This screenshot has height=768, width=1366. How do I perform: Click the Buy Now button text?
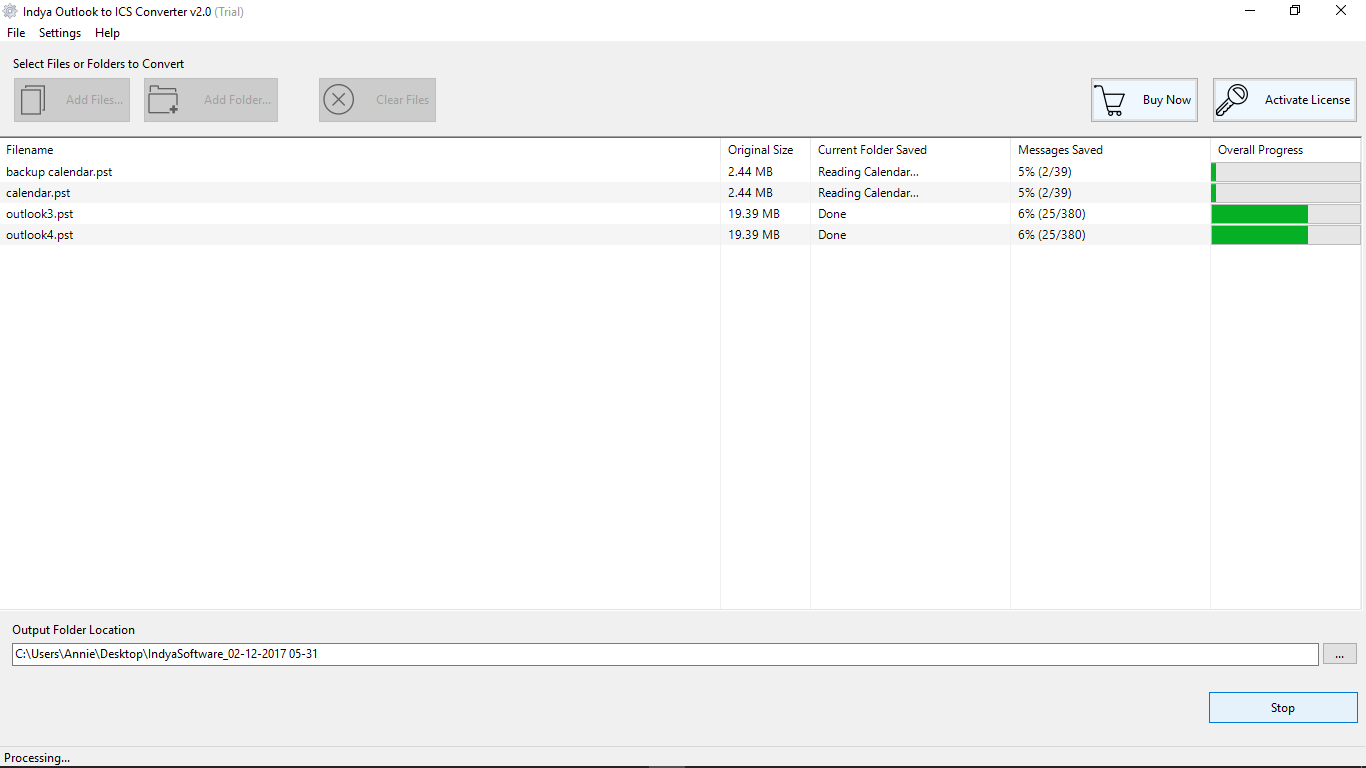(1167, 100)
